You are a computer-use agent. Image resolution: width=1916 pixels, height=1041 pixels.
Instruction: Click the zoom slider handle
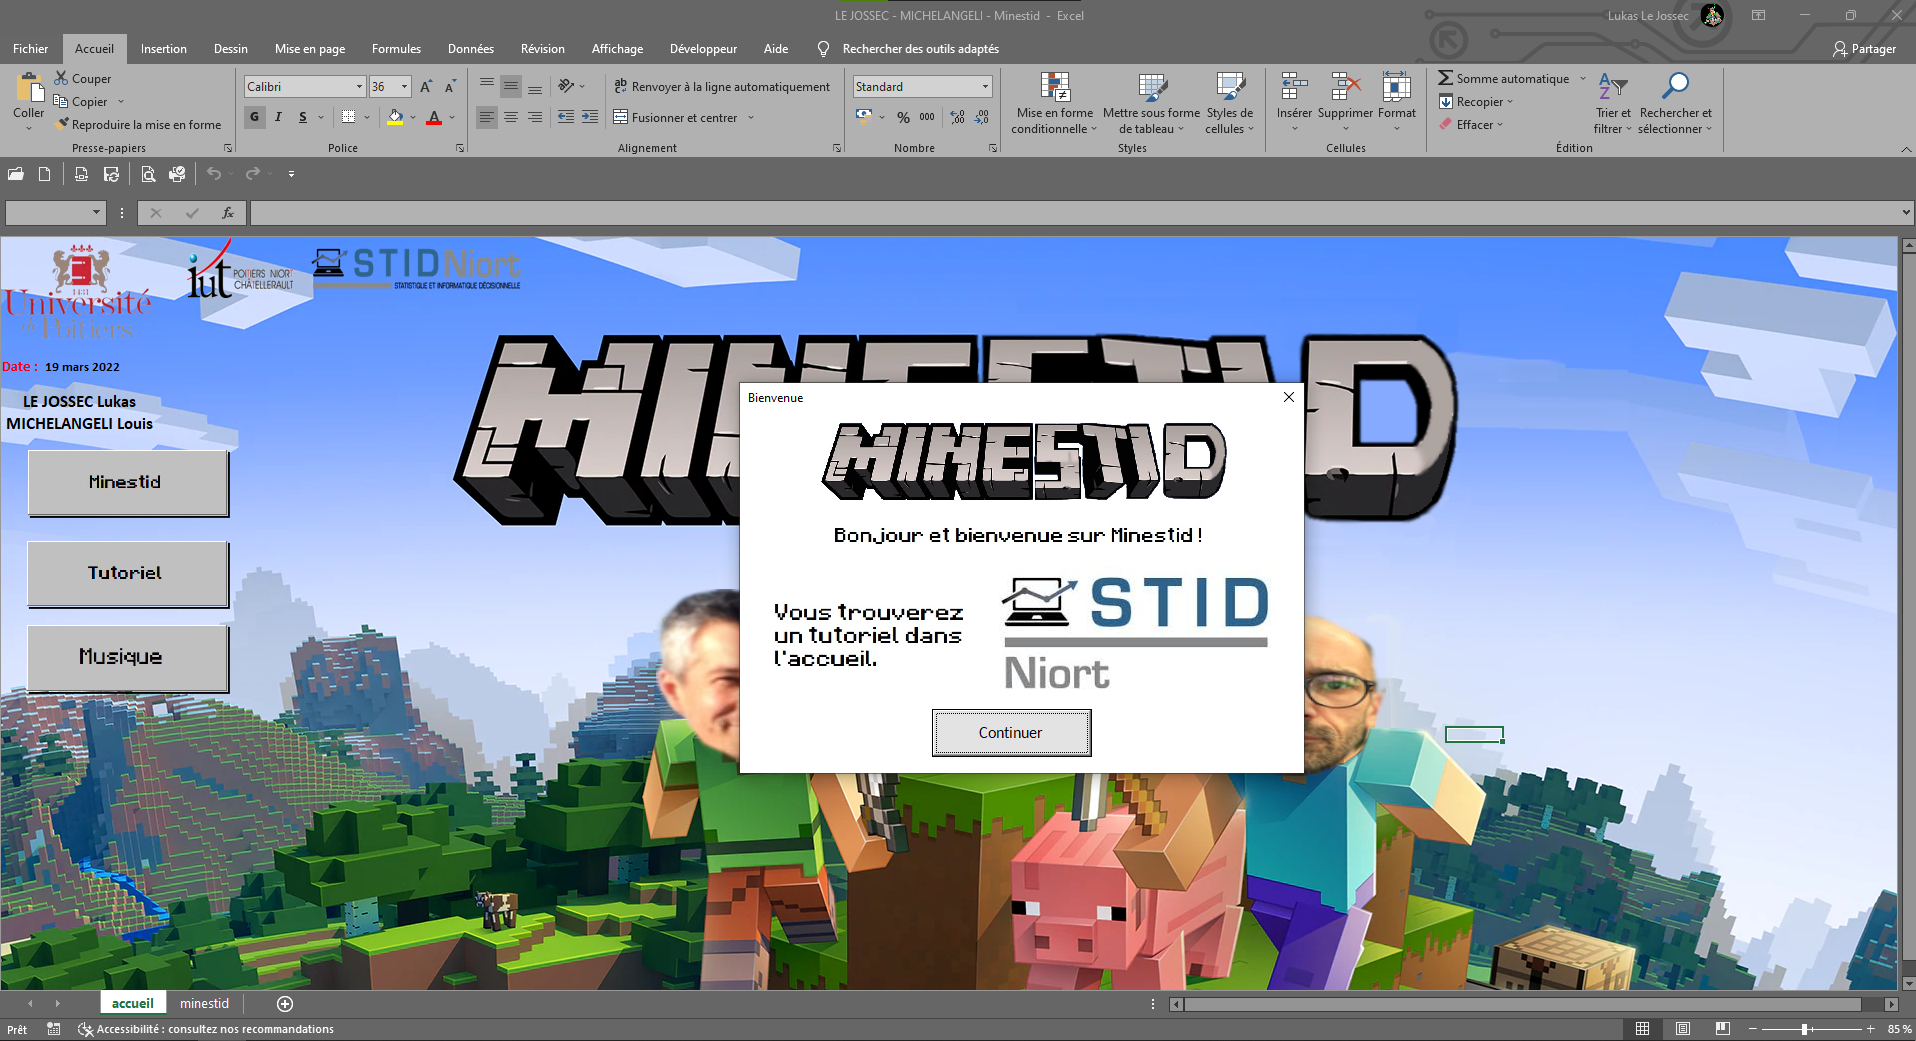(1805, 1029)
